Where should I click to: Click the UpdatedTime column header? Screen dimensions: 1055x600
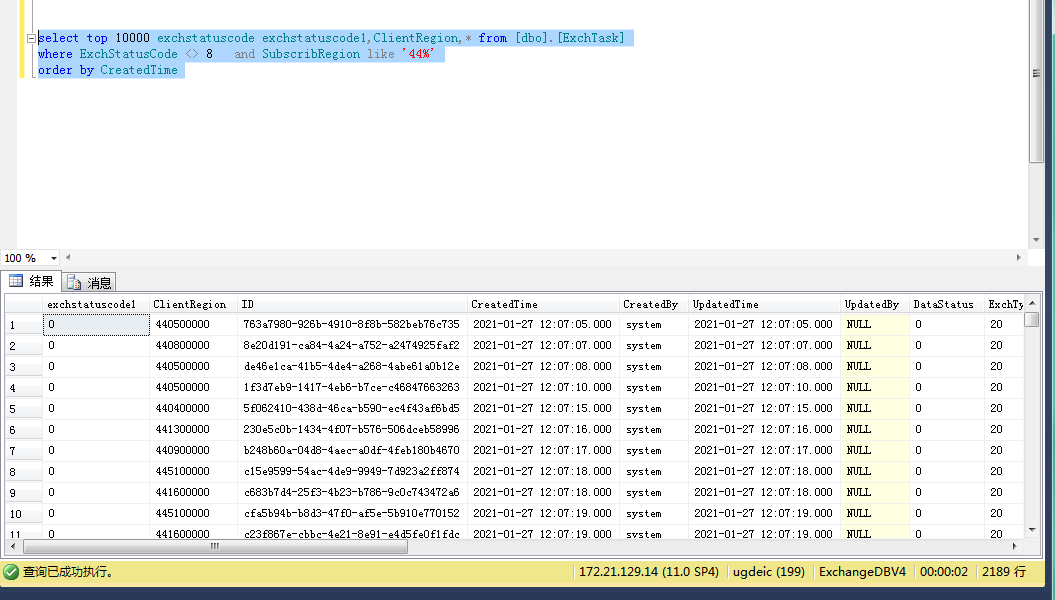click(764, 304)
